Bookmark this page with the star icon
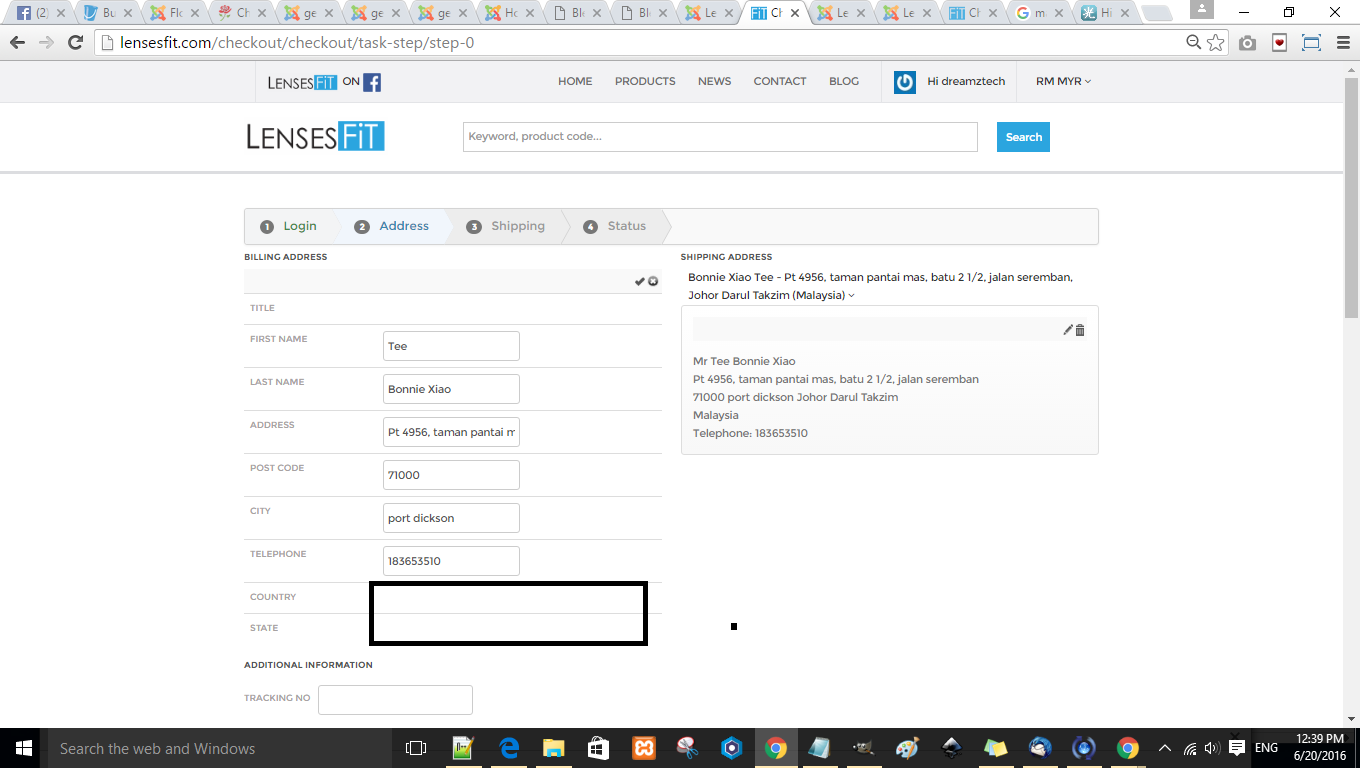 coord(1216,42)
